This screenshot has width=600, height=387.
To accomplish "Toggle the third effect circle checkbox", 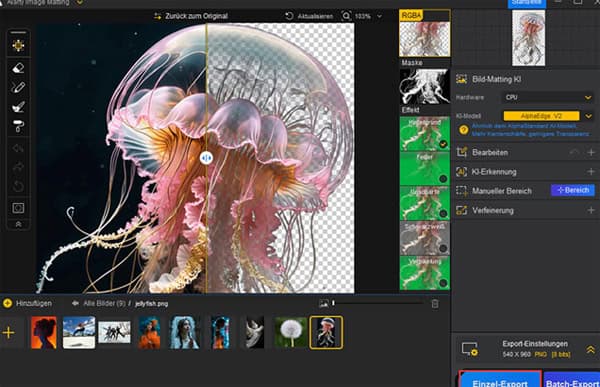I will click(443, 214).
